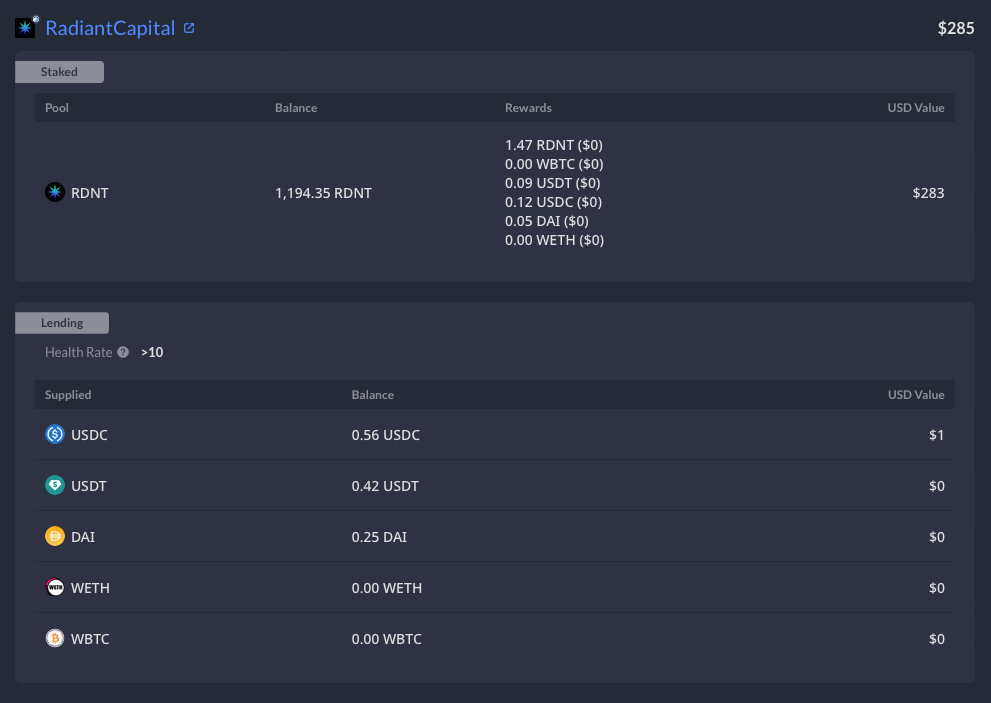The height and width of the screenshot is (703, 991).
Task: Select the Lending tab label
Action: point(62,322)
